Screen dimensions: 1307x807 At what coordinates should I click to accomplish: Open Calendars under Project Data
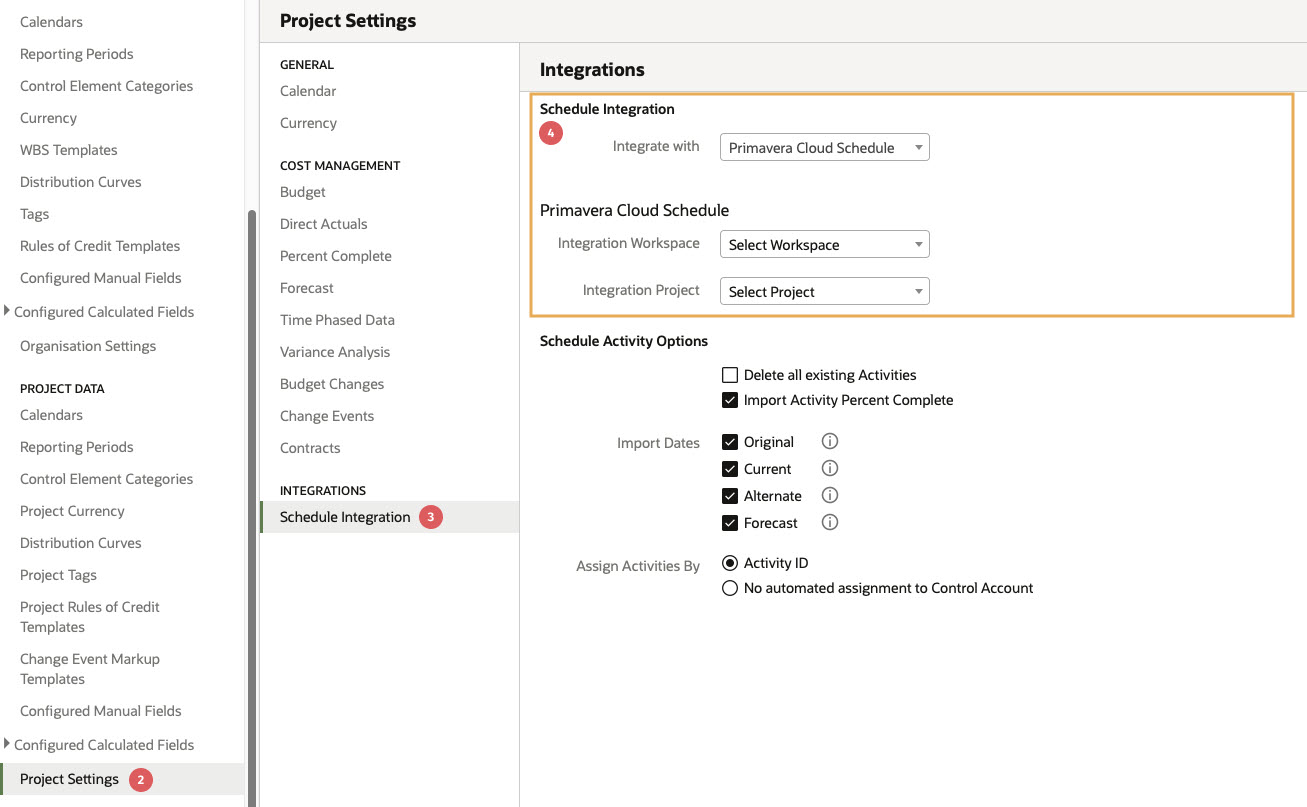(51, 415)
